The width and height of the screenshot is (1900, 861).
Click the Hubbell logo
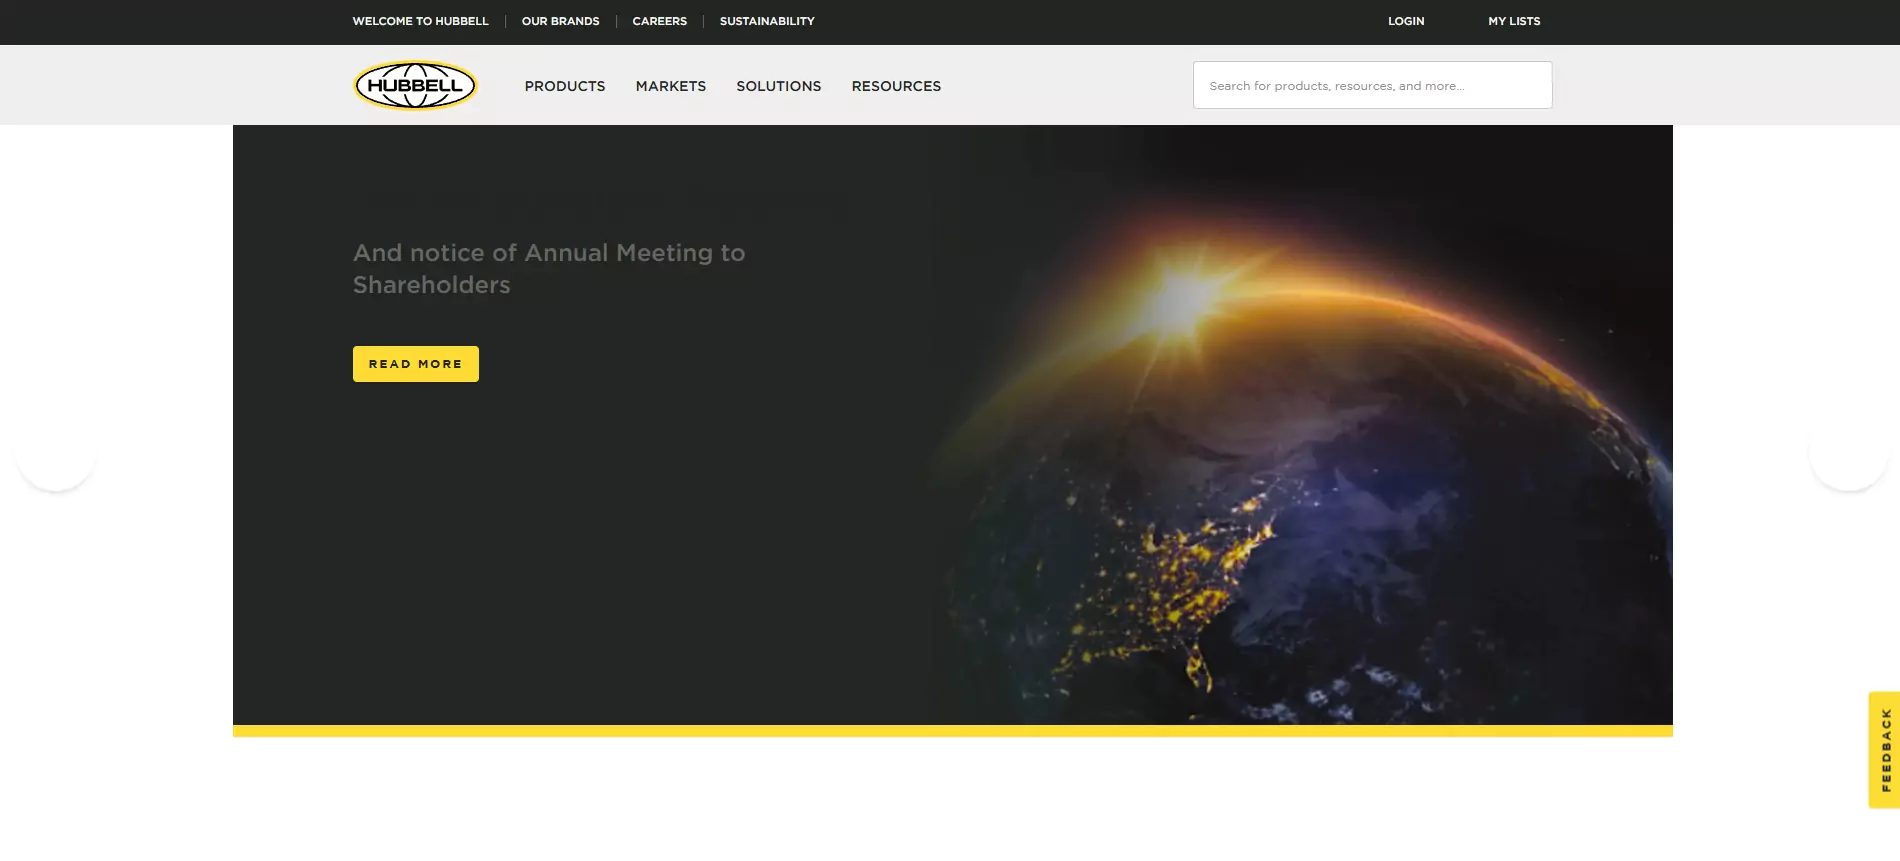pos(415,85)
